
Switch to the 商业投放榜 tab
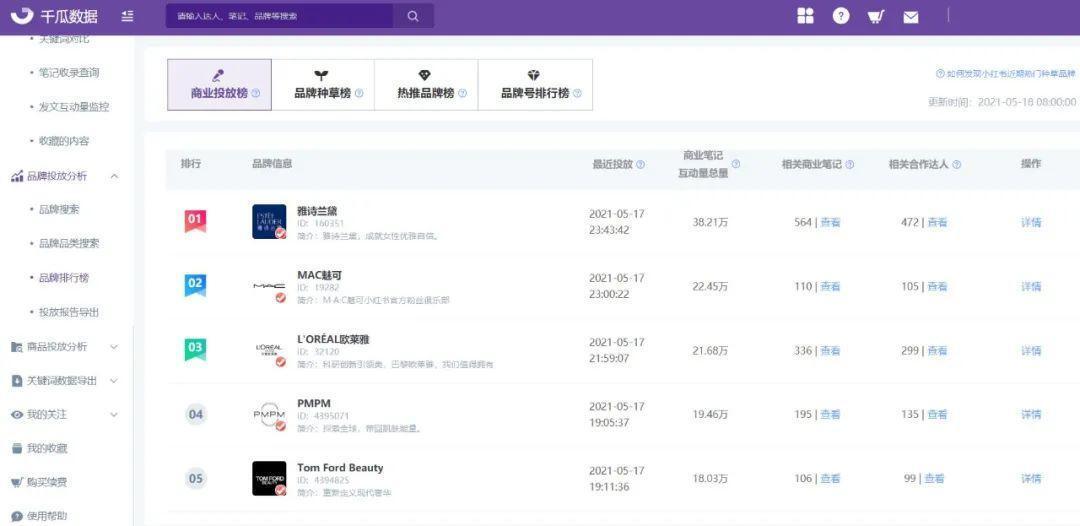tap(220, 85)
